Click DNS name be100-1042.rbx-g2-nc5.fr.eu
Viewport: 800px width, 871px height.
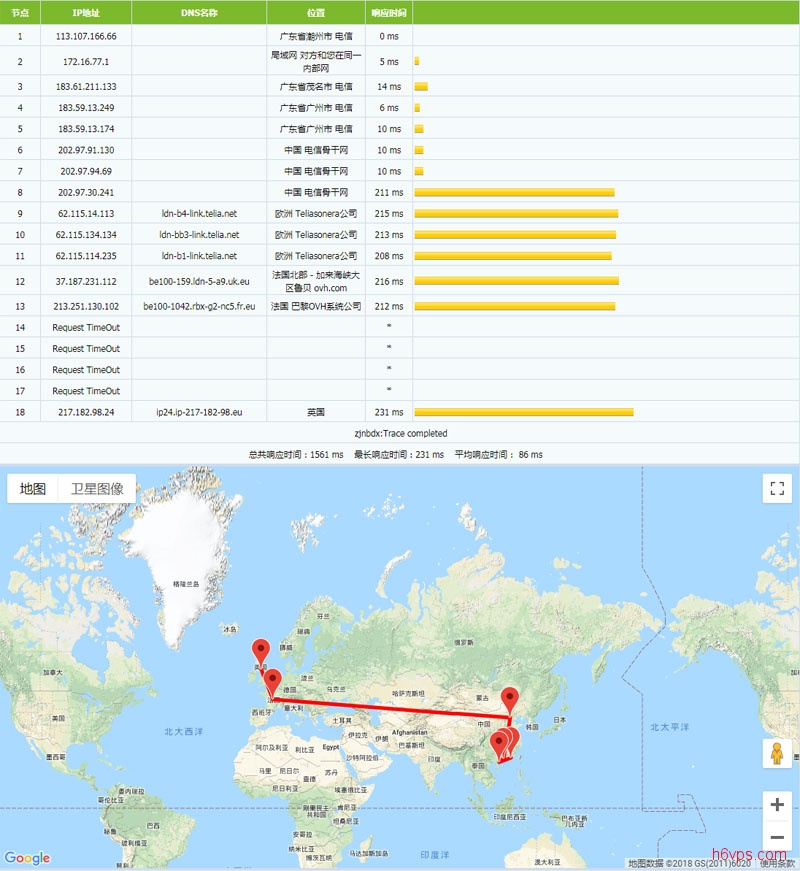(199, 306)
